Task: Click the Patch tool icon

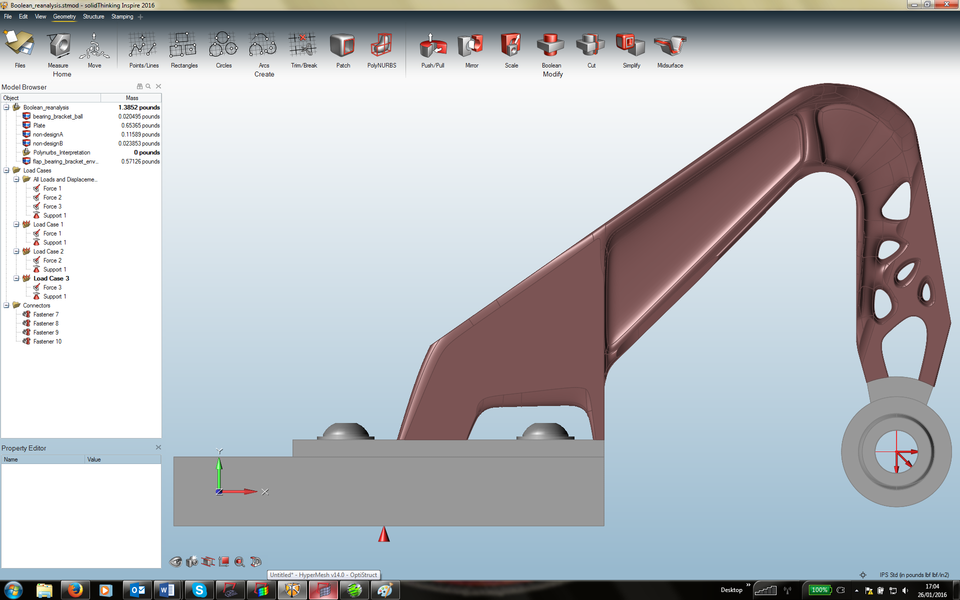Action: (343, 45)
